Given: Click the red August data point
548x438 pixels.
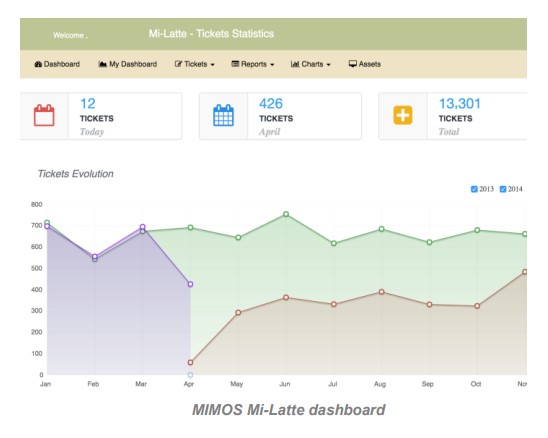Looking at the screenshot, I should click(382, 292).
